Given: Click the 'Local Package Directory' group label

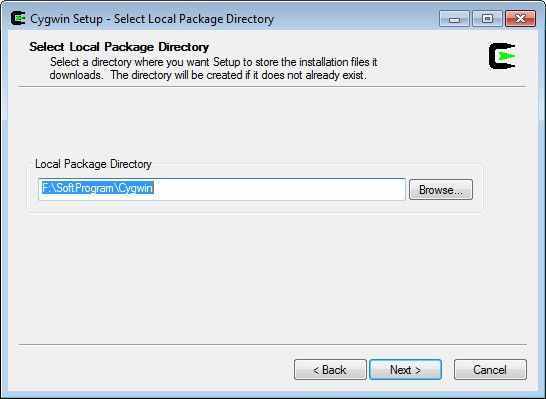Looking at the screenshot, I should 93,164.
